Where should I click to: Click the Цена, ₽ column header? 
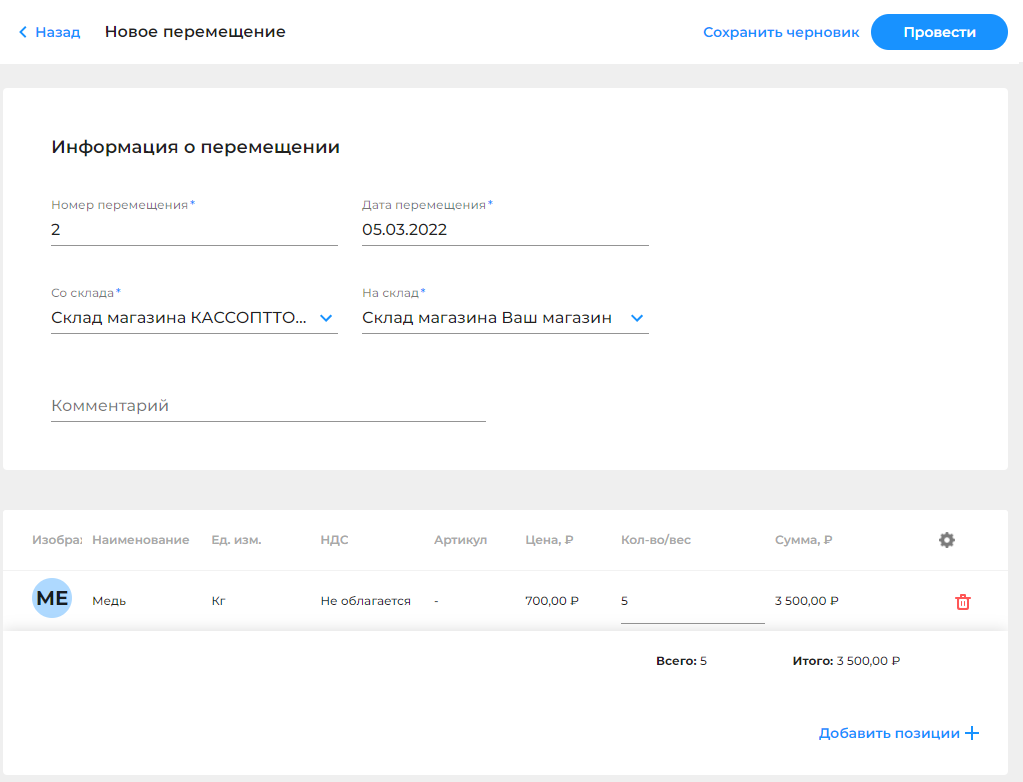(x=549, y=540)
